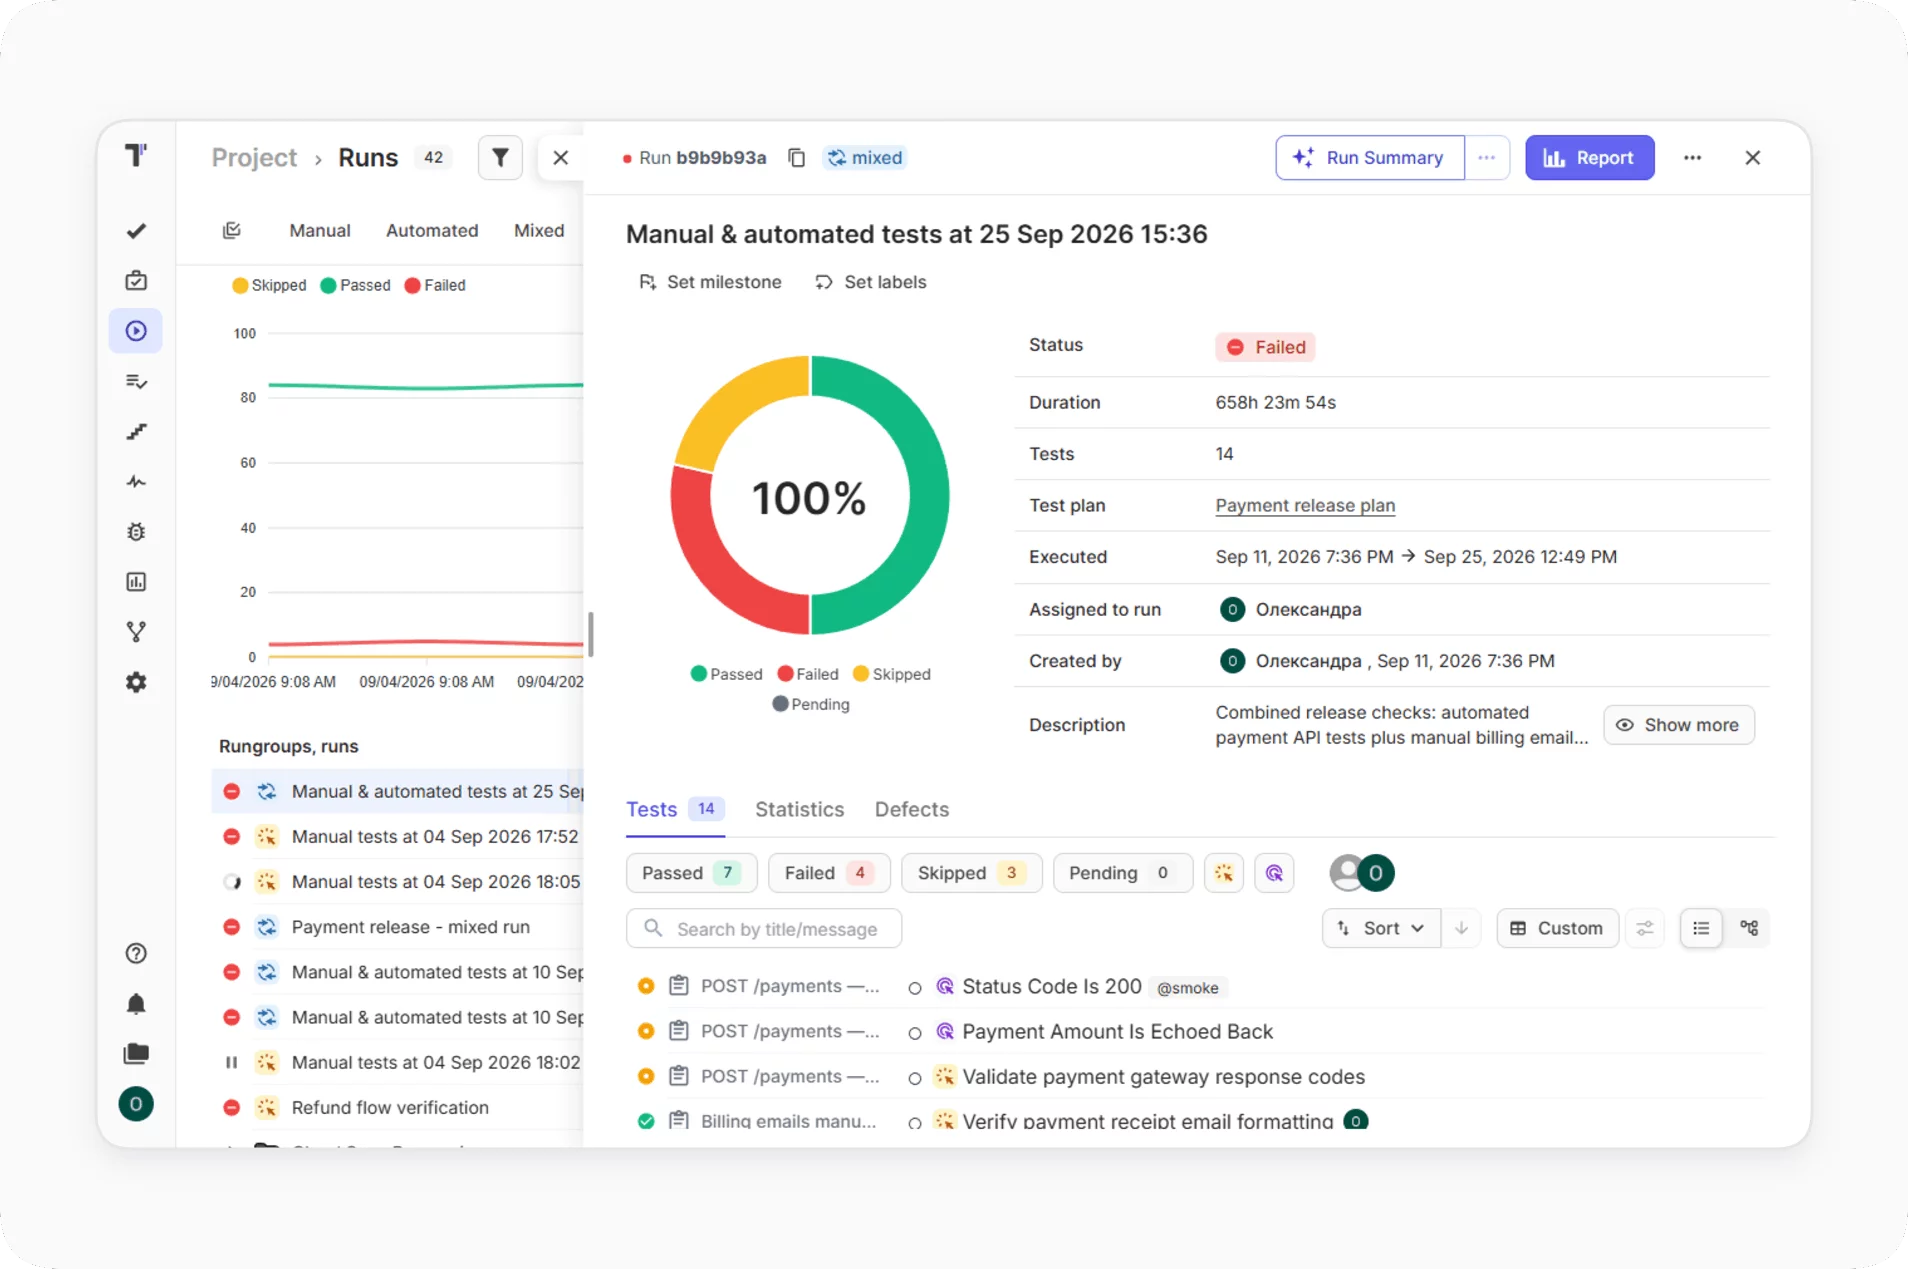Toggle the Pending 0 filter

tap(1122, 873)
